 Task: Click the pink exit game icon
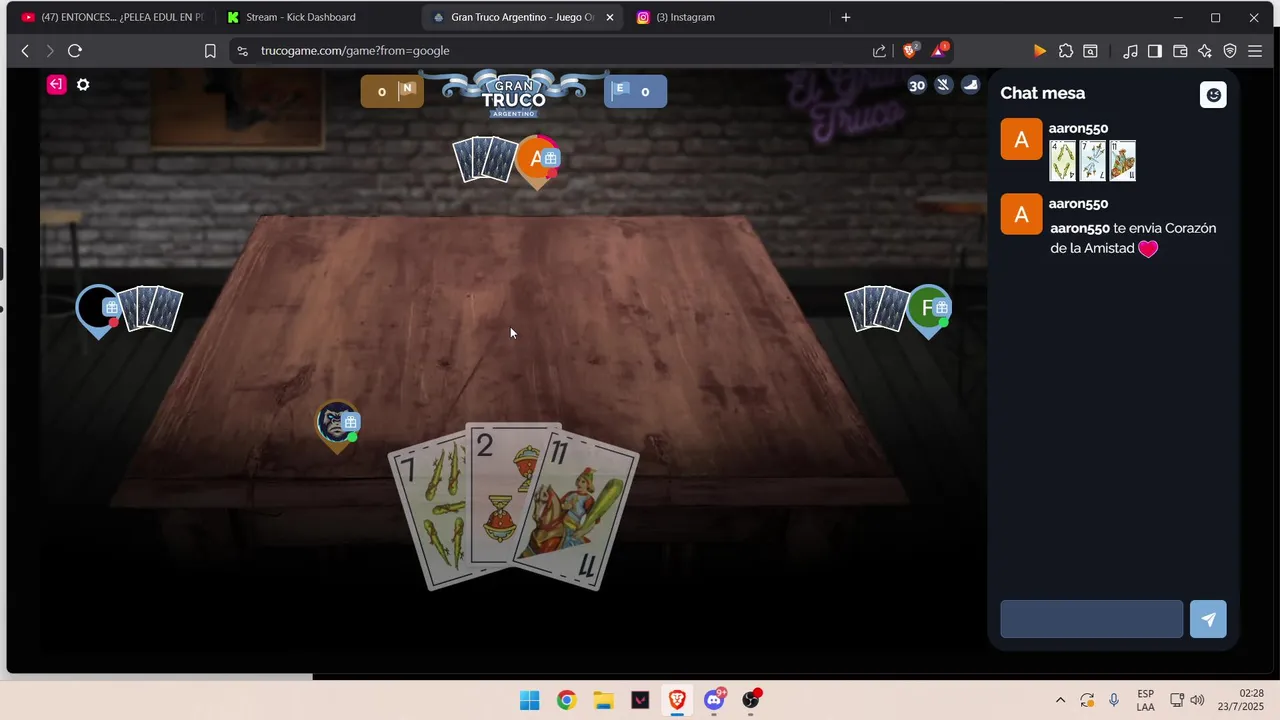(x=56, y=85)
